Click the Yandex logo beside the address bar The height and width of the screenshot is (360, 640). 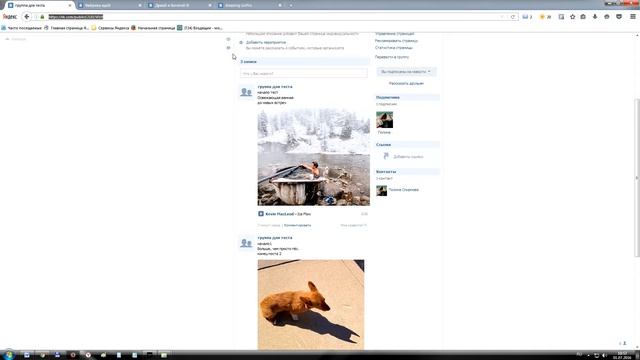point(10,17)
